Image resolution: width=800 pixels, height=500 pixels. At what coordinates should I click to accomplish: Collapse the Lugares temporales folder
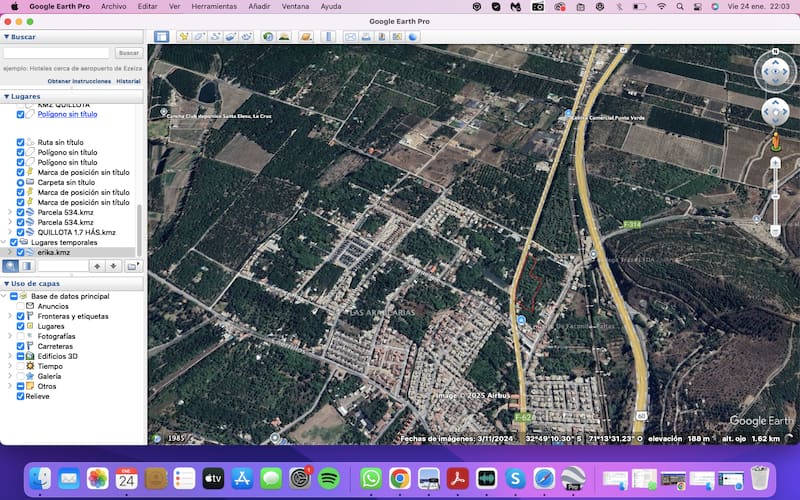pyautogui.click(x=4, y=242)
